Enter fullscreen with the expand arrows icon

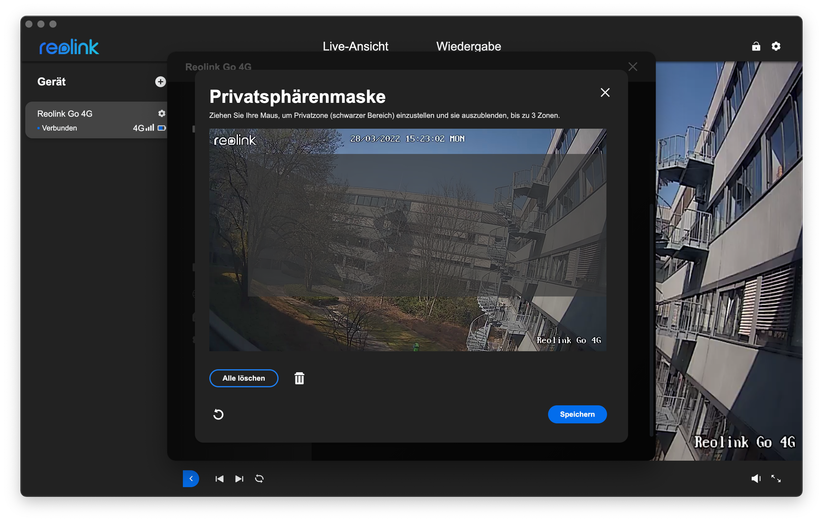[776, 479]
